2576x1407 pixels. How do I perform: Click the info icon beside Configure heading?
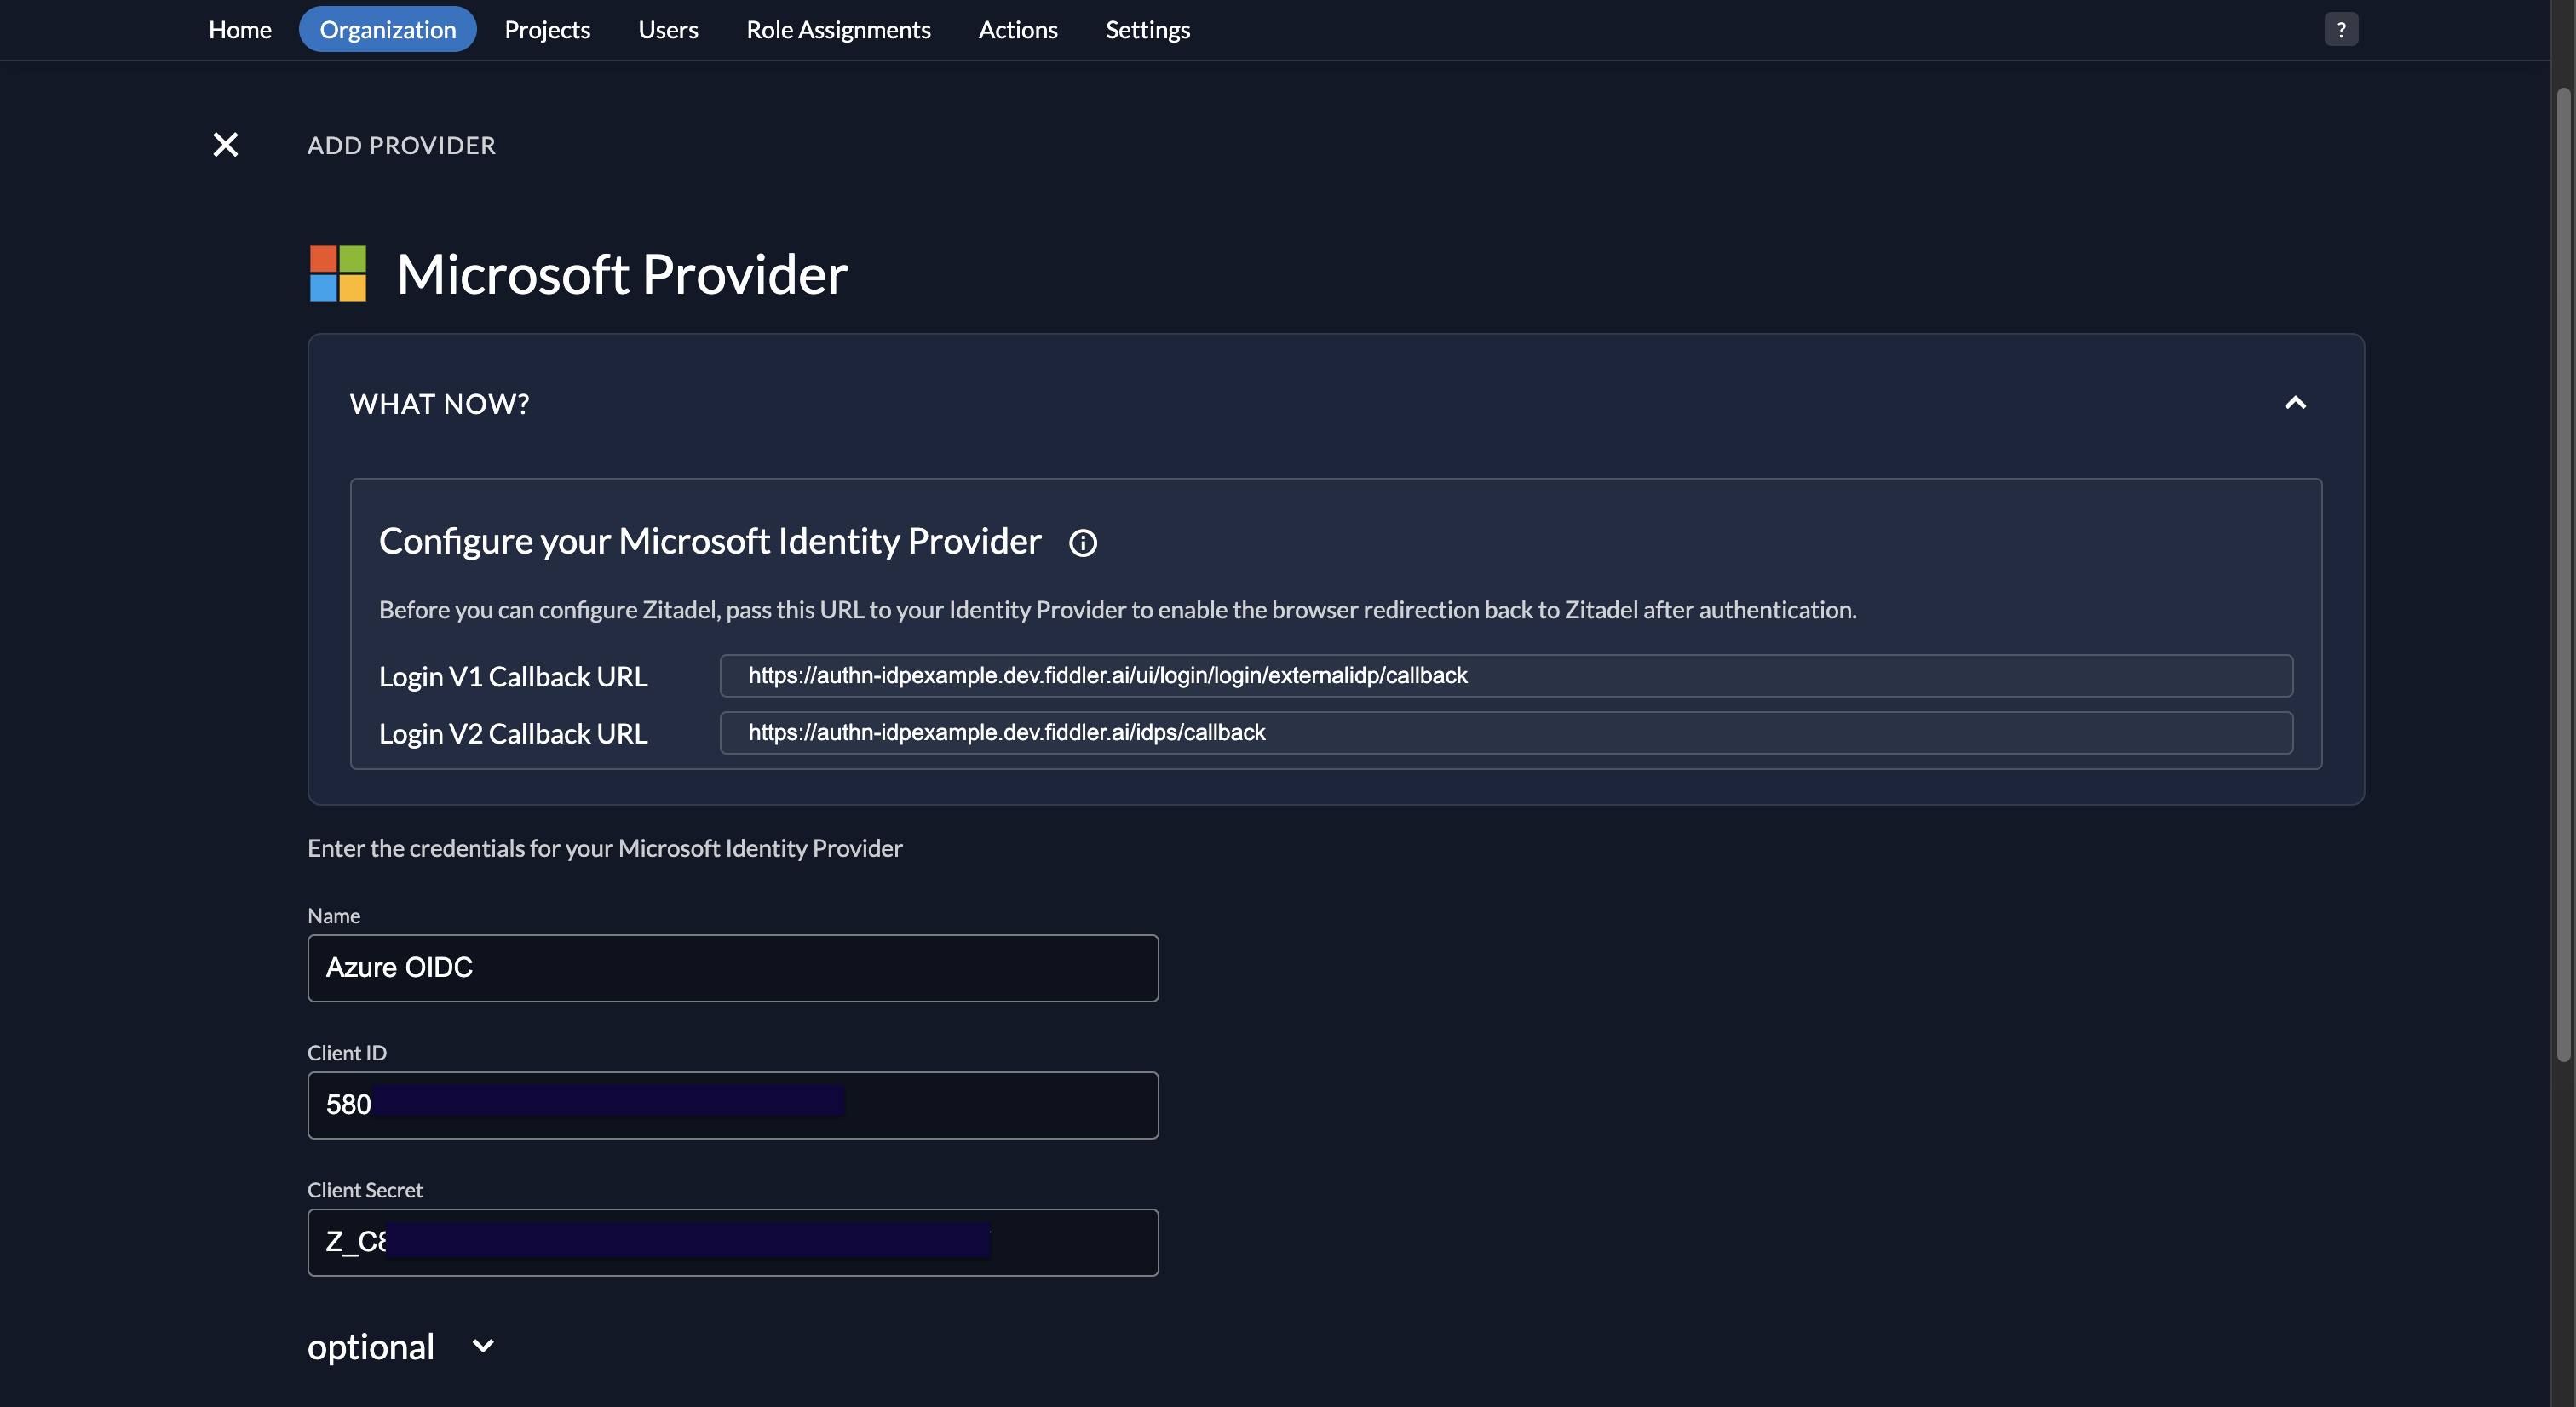tap(1083, 543)
